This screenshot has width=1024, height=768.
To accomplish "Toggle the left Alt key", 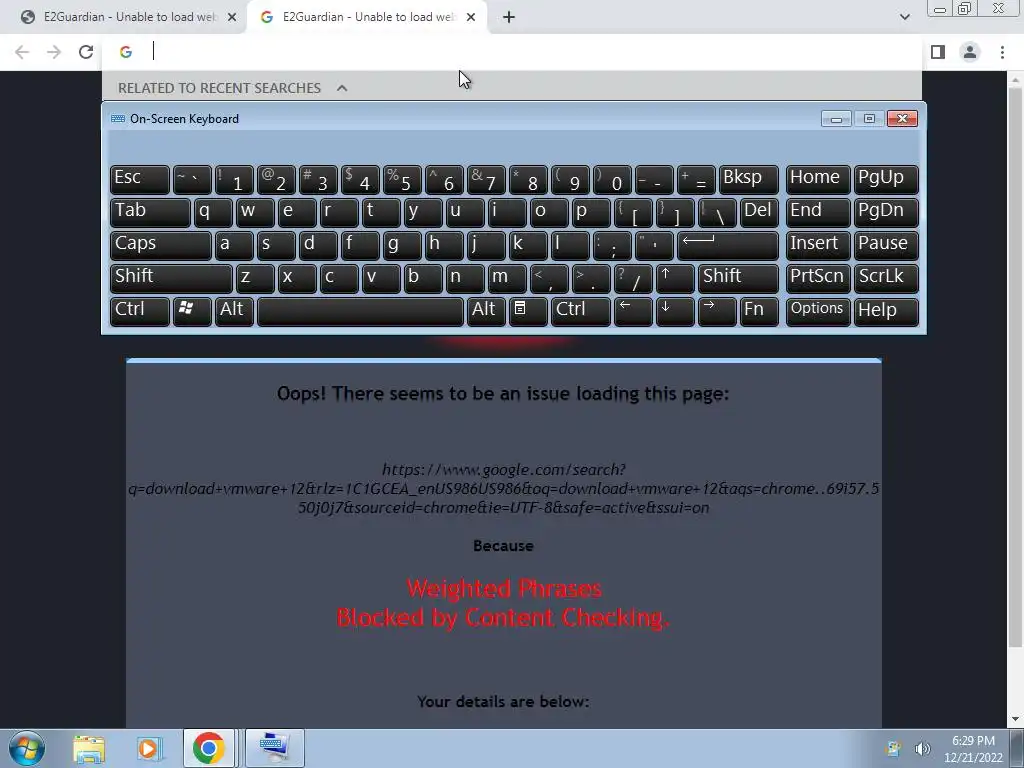I will [x=234, y=310].
